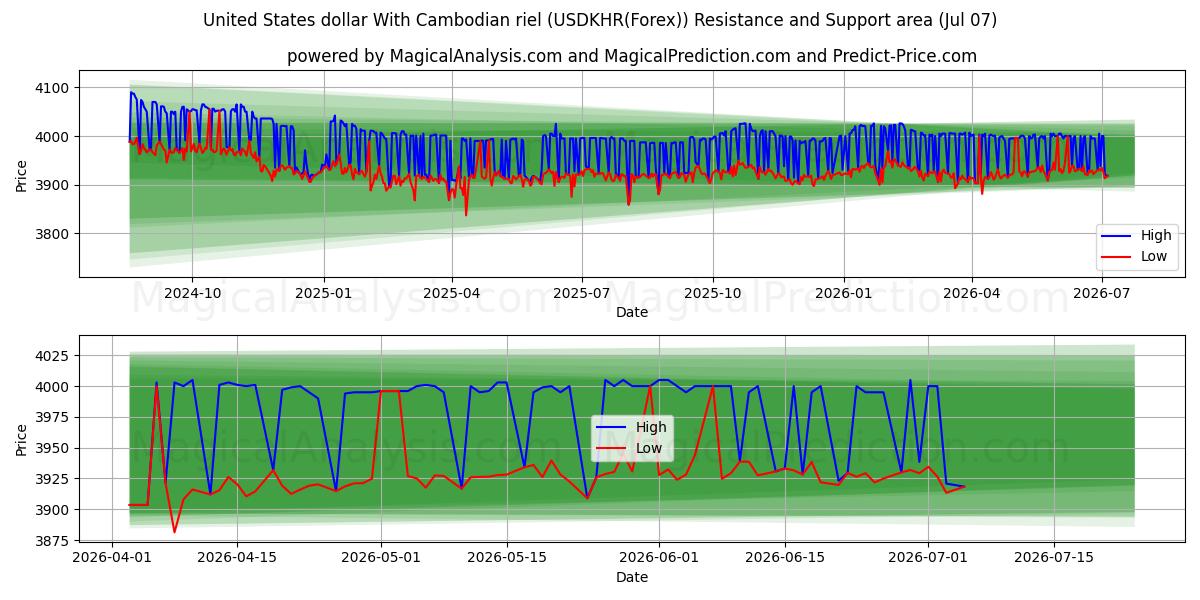This screenshot has height=600, width=1200.
Task: Click the chart title mentioning USDKHR(Forex)
Action: click(600, 20)
